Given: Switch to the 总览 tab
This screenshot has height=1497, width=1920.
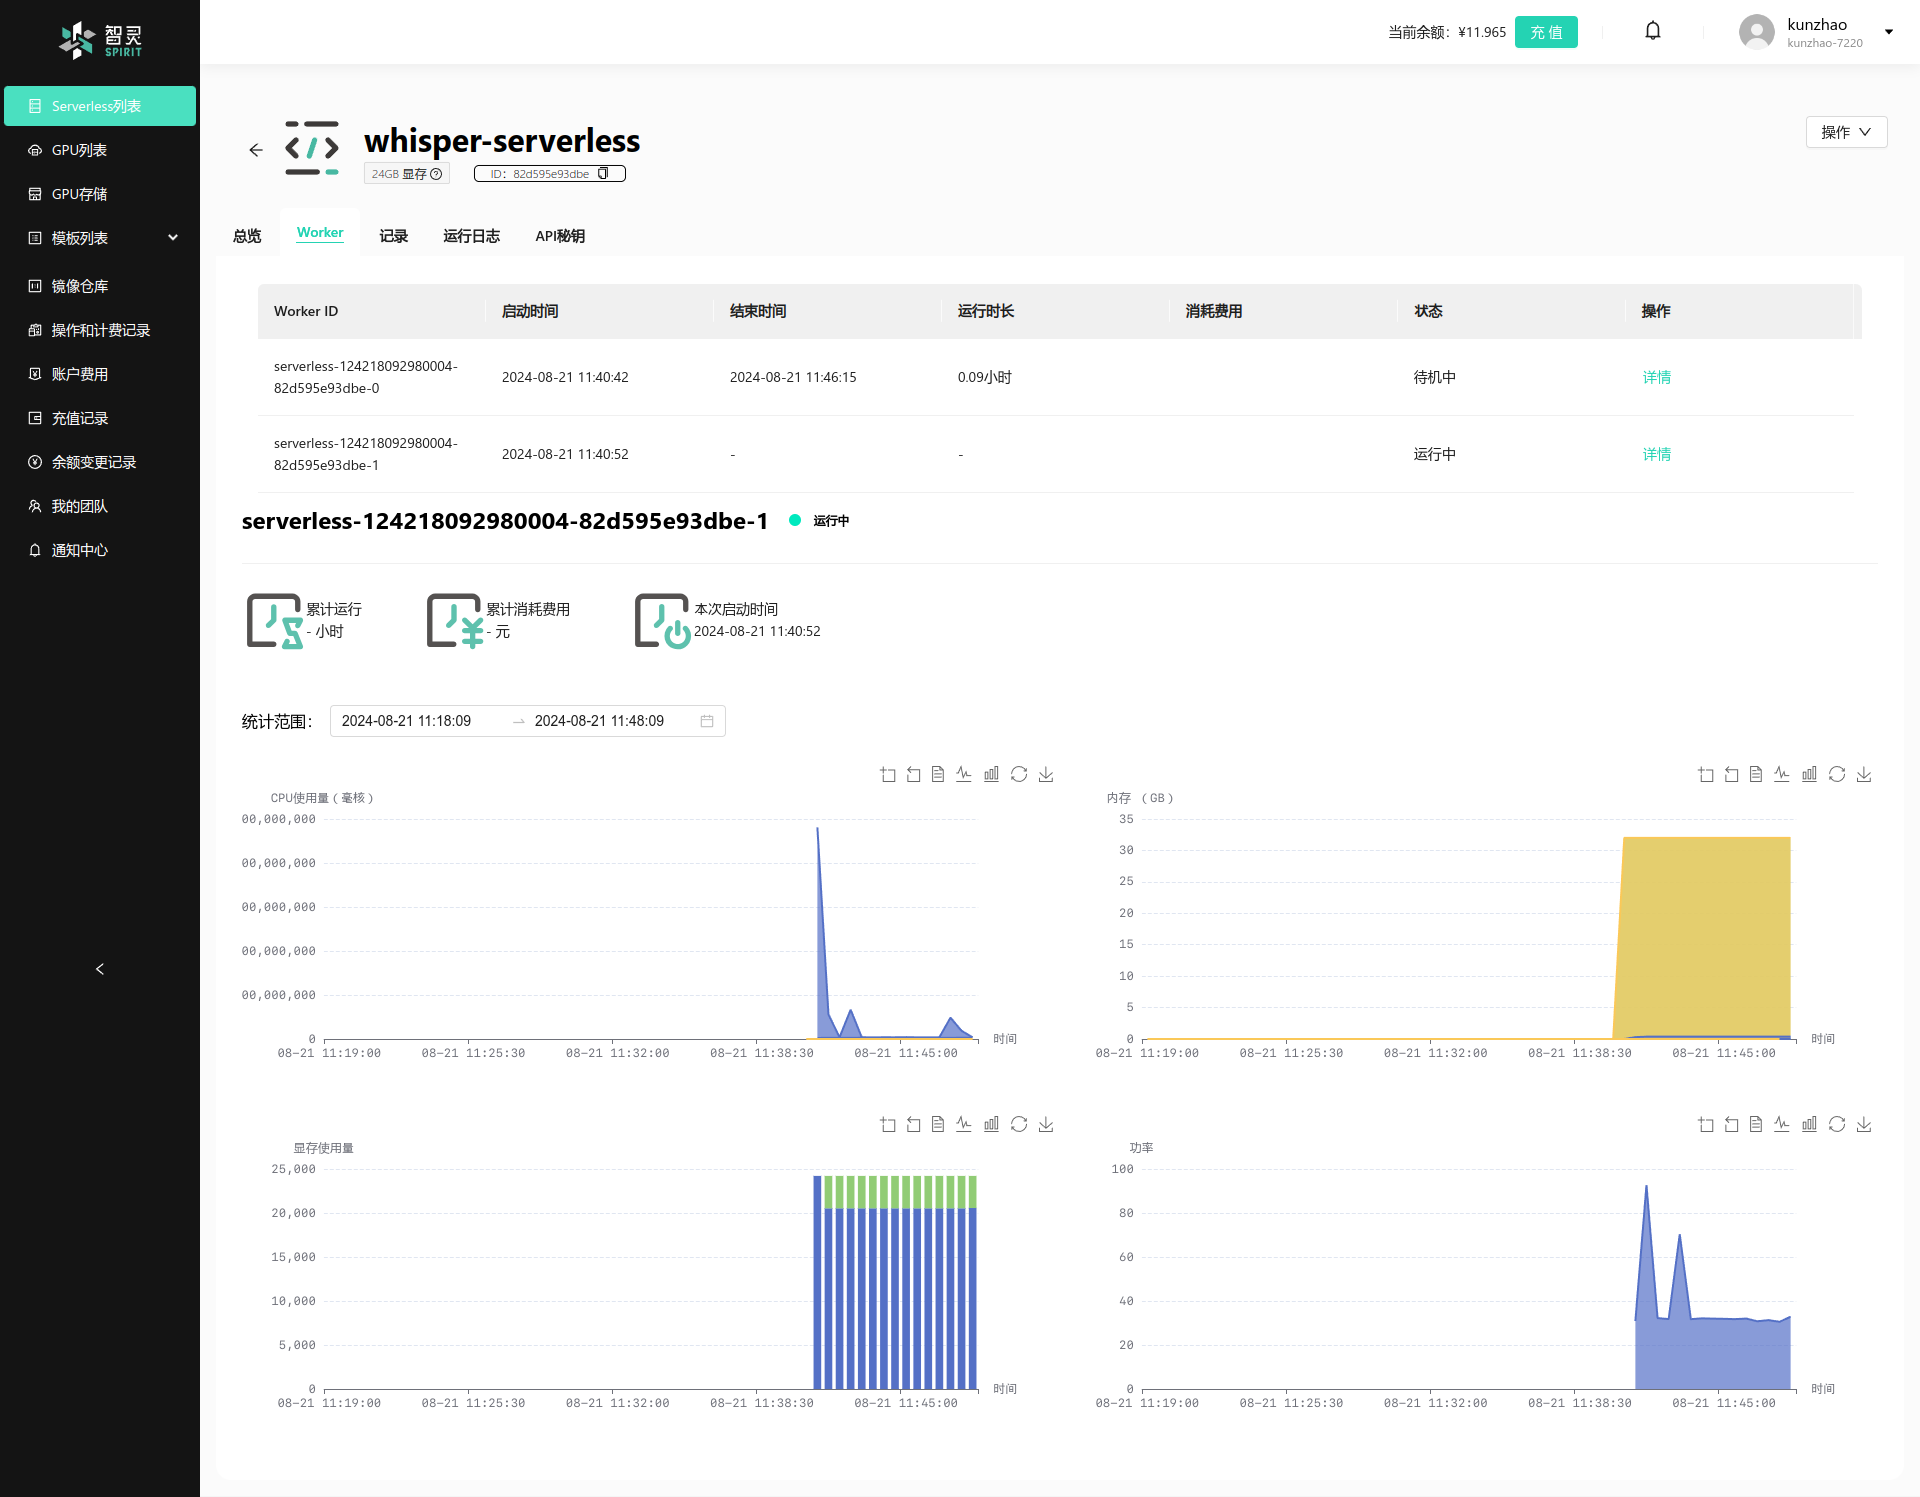Looking at the screenshot, I should (247, 236).
